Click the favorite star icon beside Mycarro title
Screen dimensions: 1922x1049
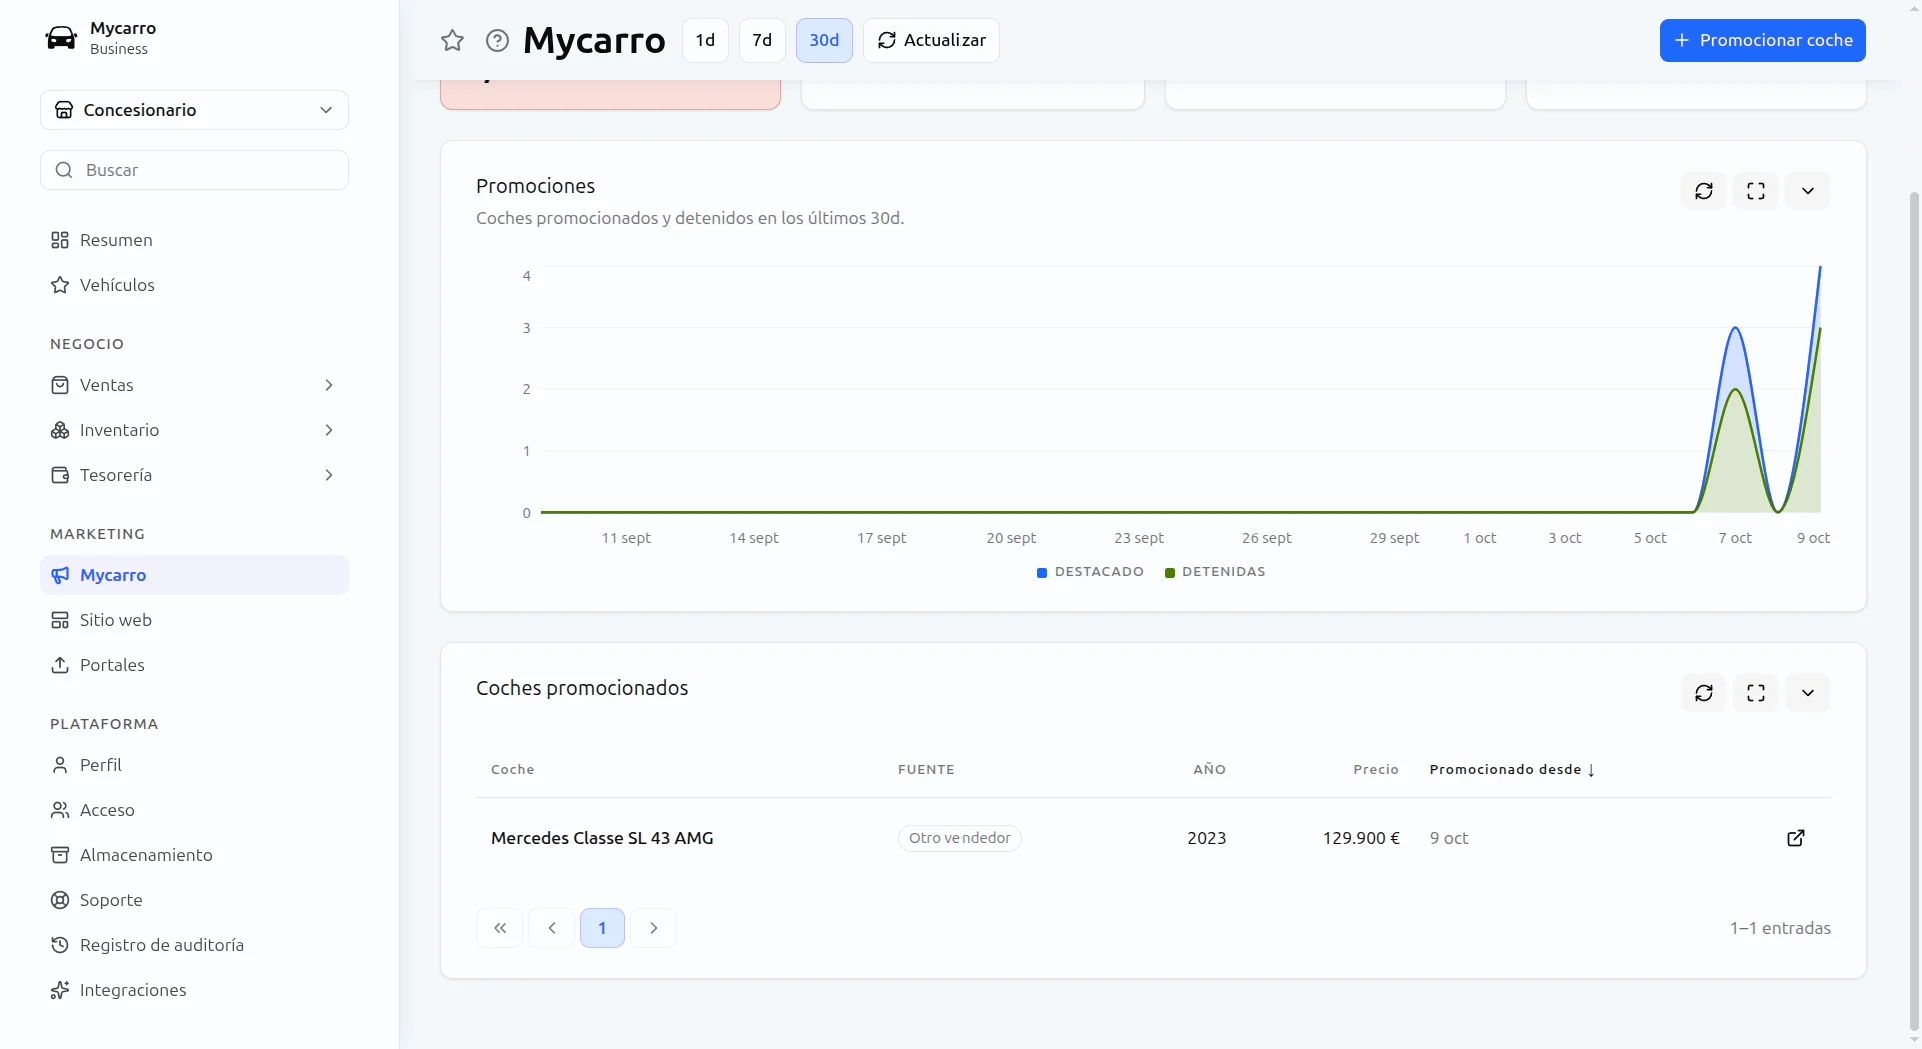pyautogui.click(x=452, y=40)
